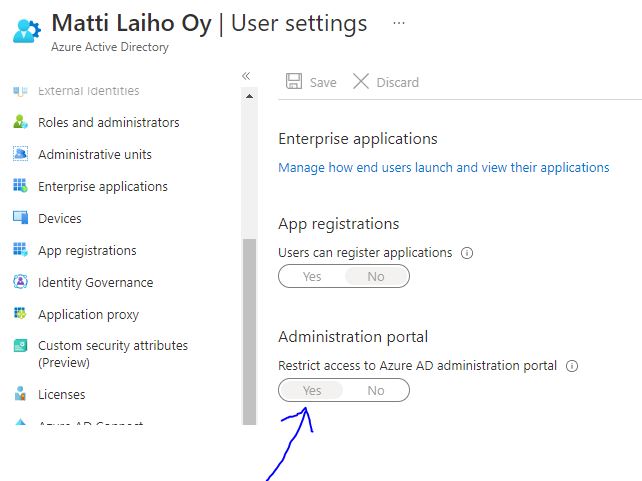Show info for Users can register applications
The image size is (642, 481).
(467, 253)
